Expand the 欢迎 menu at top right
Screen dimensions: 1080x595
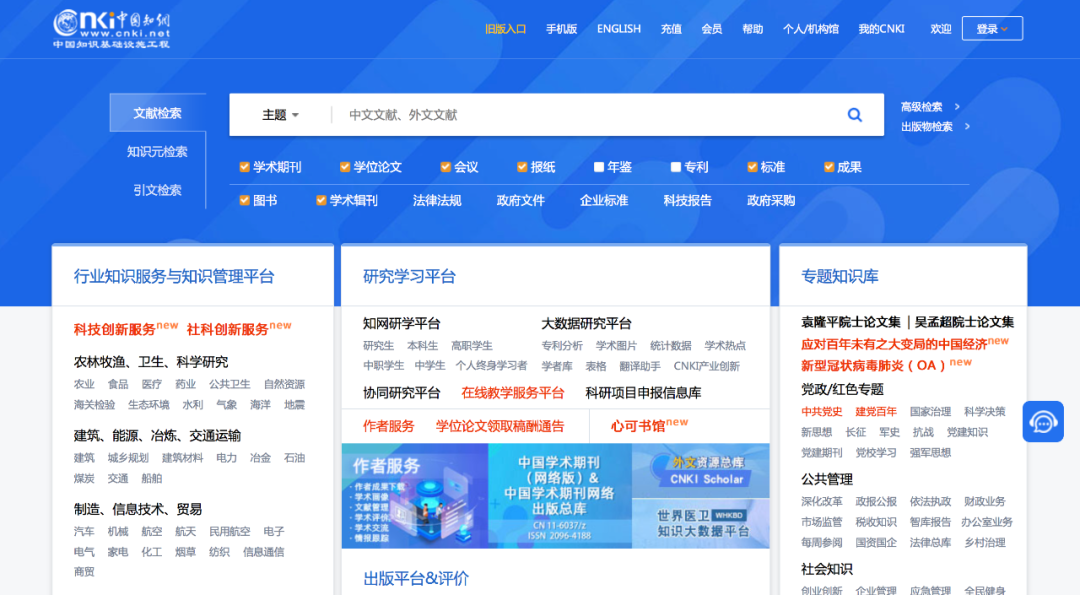coord(940,28)
